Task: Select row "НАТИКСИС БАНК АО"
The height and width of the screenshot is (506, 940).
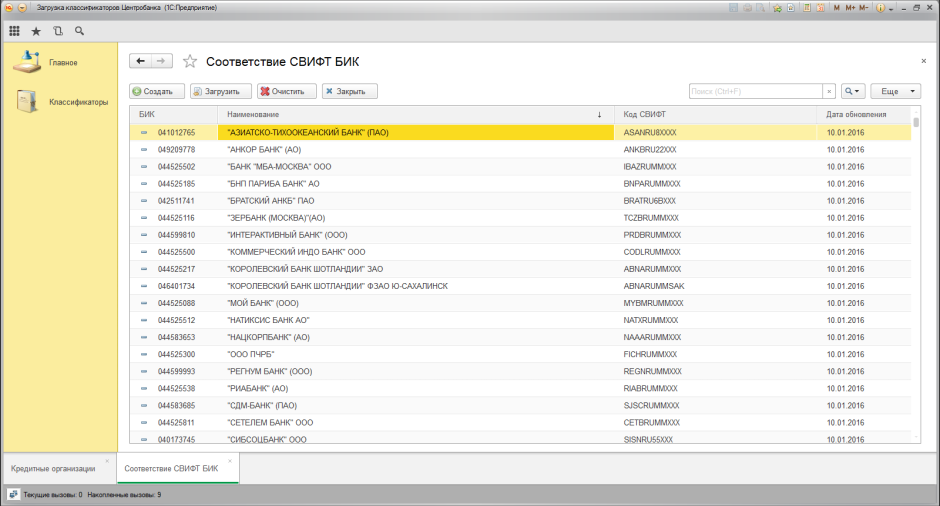Action: [520, 320]
